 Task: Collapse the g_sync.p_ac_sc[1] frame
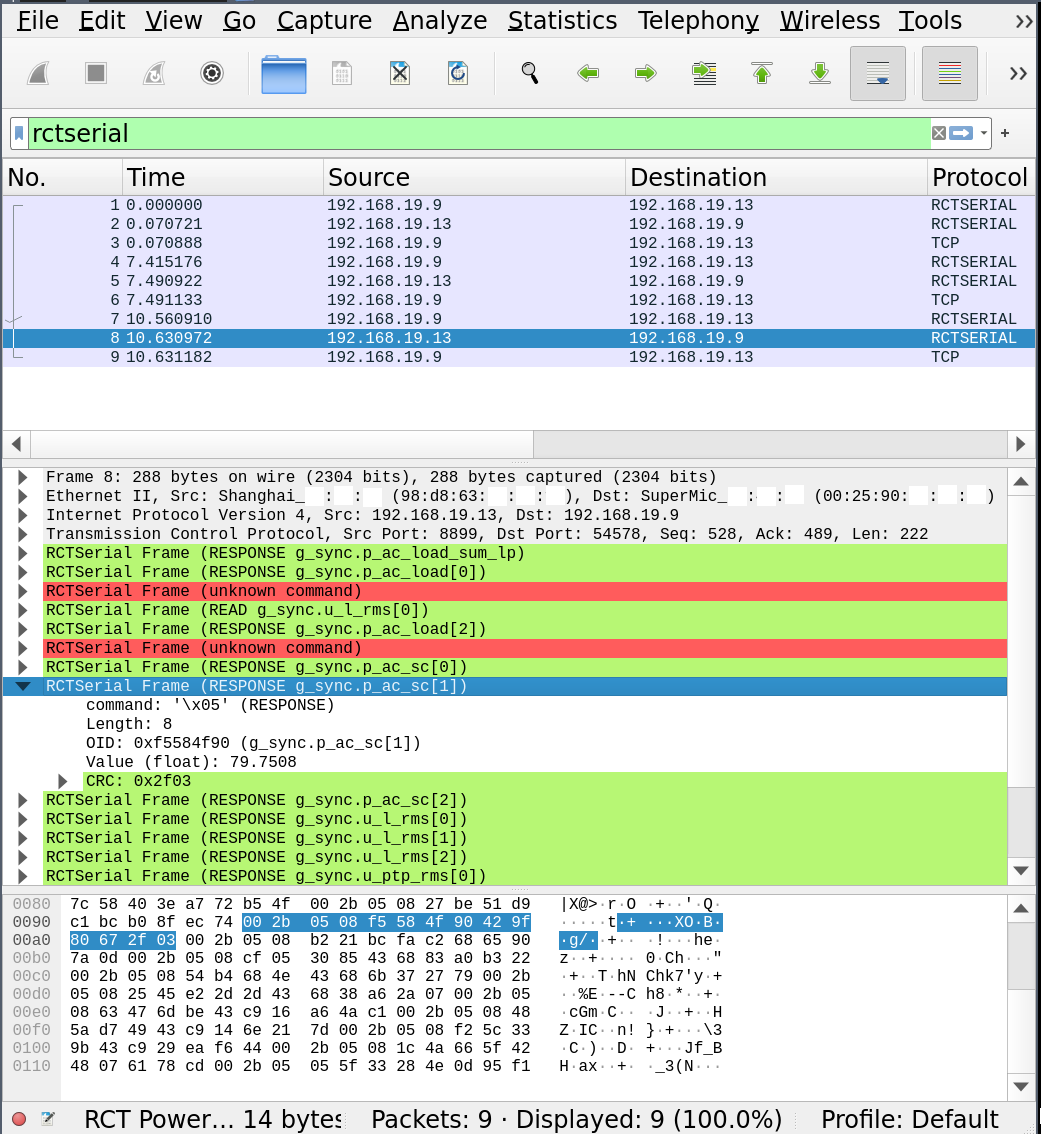[x=22, y=686]
